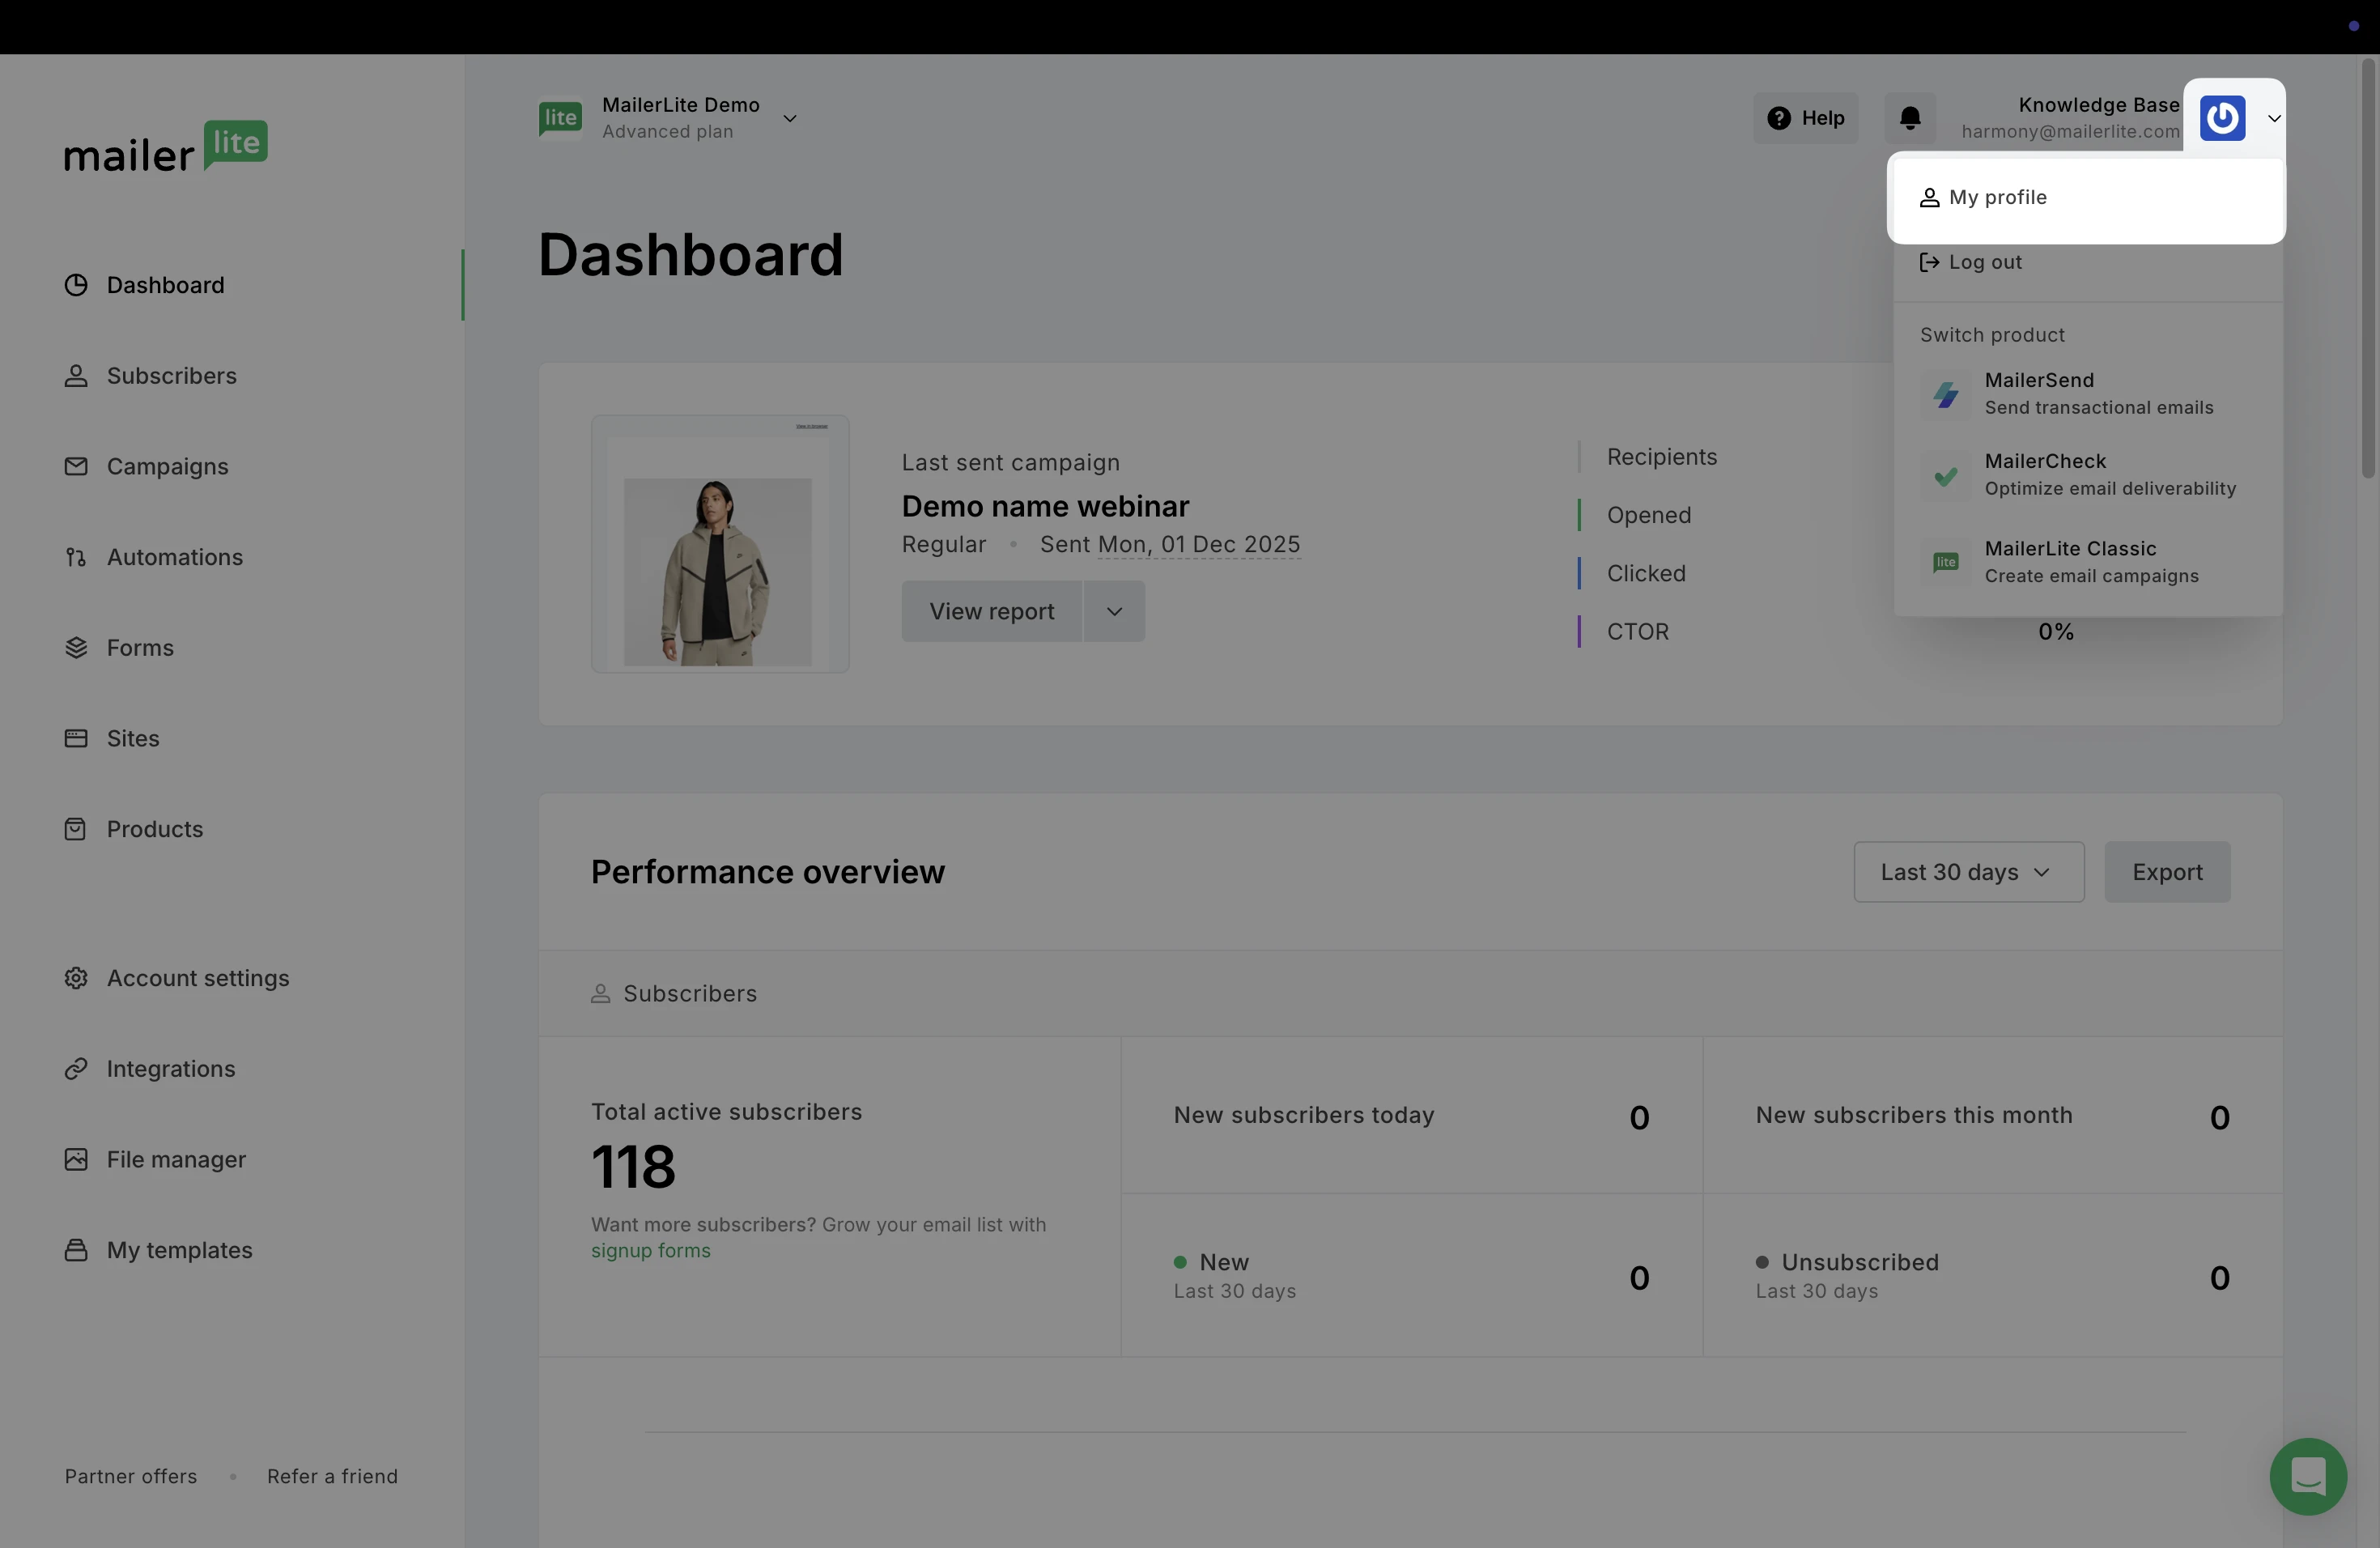Click the notification bell icon
The height and width of the screenshot is (1548, 2380).
click(1910, 118)
